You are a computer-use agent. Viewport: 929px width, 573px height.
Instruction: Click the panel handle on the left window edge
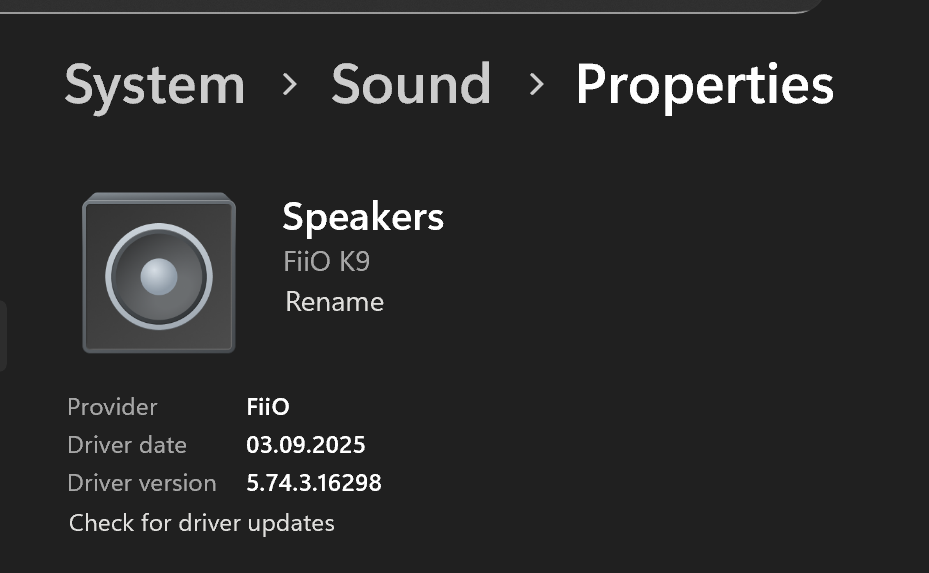click(x=3, y=336)
